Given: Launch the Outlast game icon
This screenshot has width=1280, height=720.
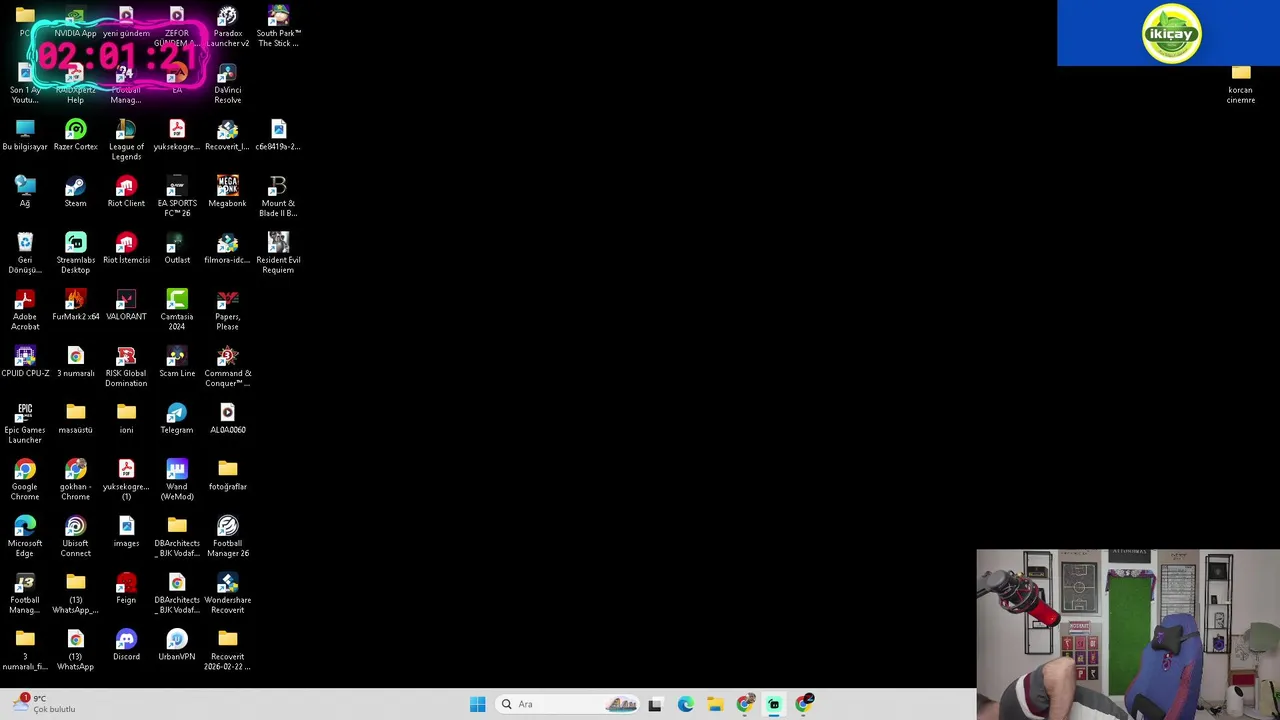Looking at the screenshot, I should pyautogui.click(x=177, y=249).
